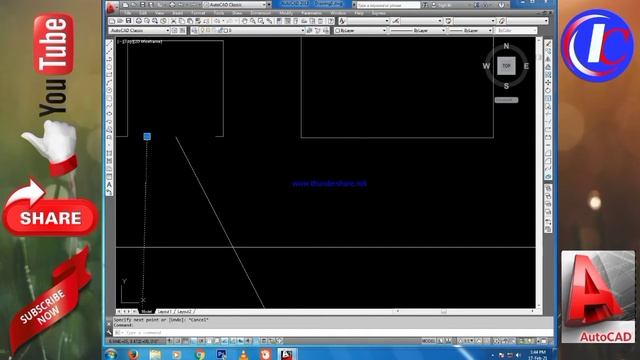Select the Arc draw tool
The height and width of the screenshot is (360, 640).
pyautogui.click(x=109, y=83)
